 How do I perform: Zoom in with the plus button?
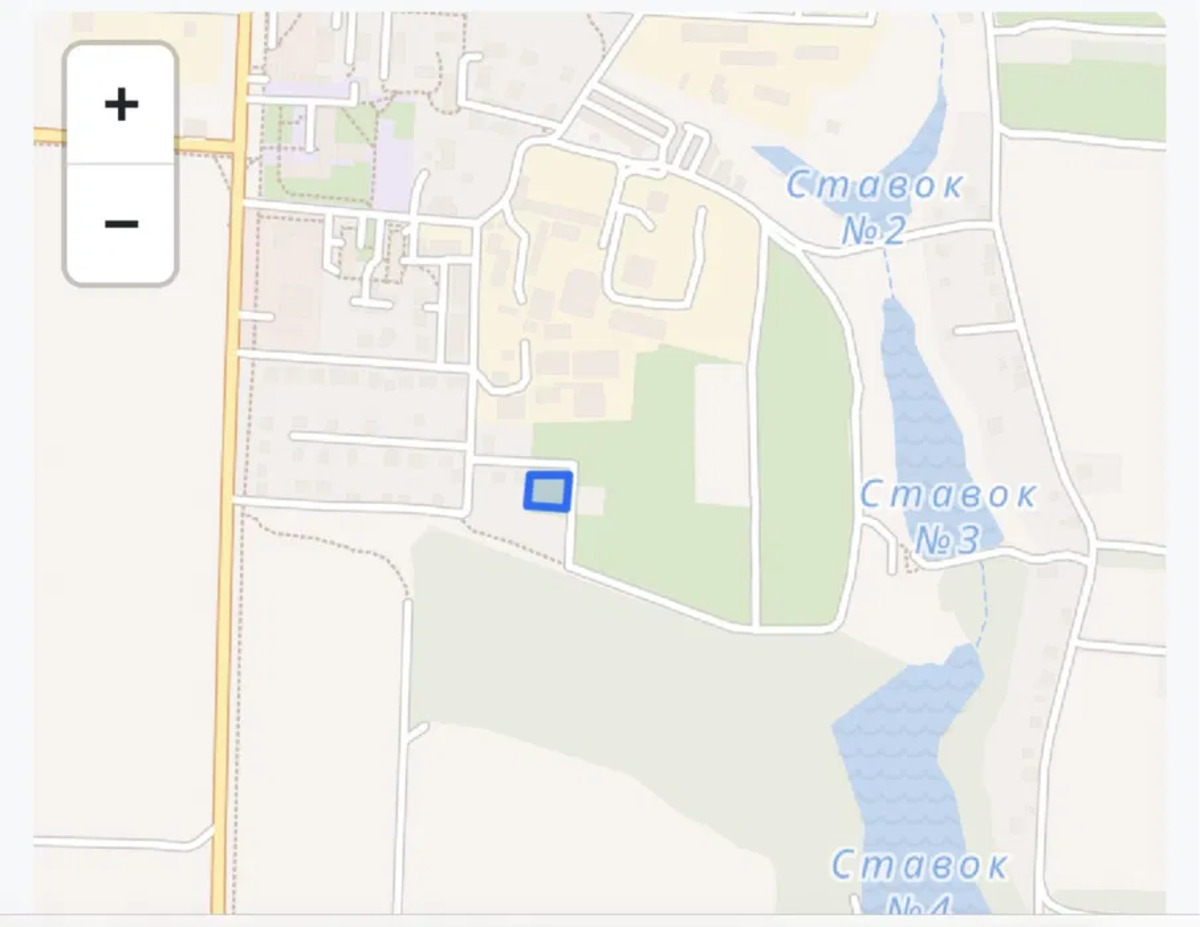(x=121, y=104)
